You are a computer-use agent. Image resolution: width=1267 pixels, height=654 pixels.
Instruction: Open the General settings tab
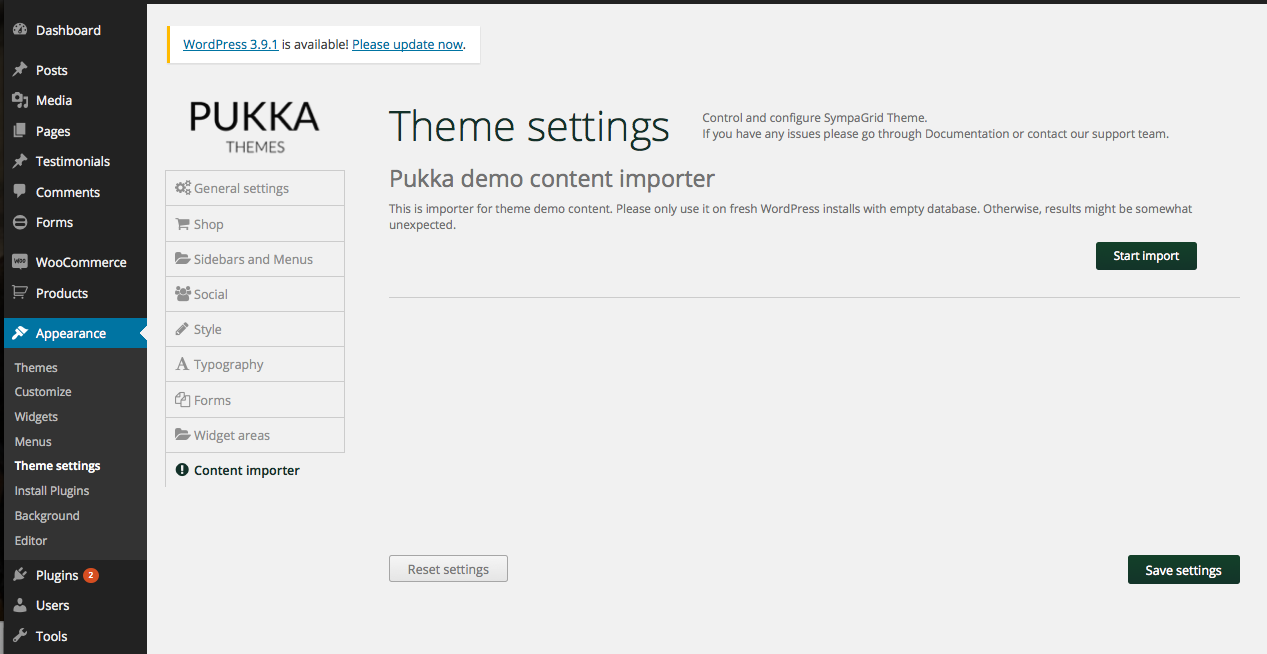255,188
